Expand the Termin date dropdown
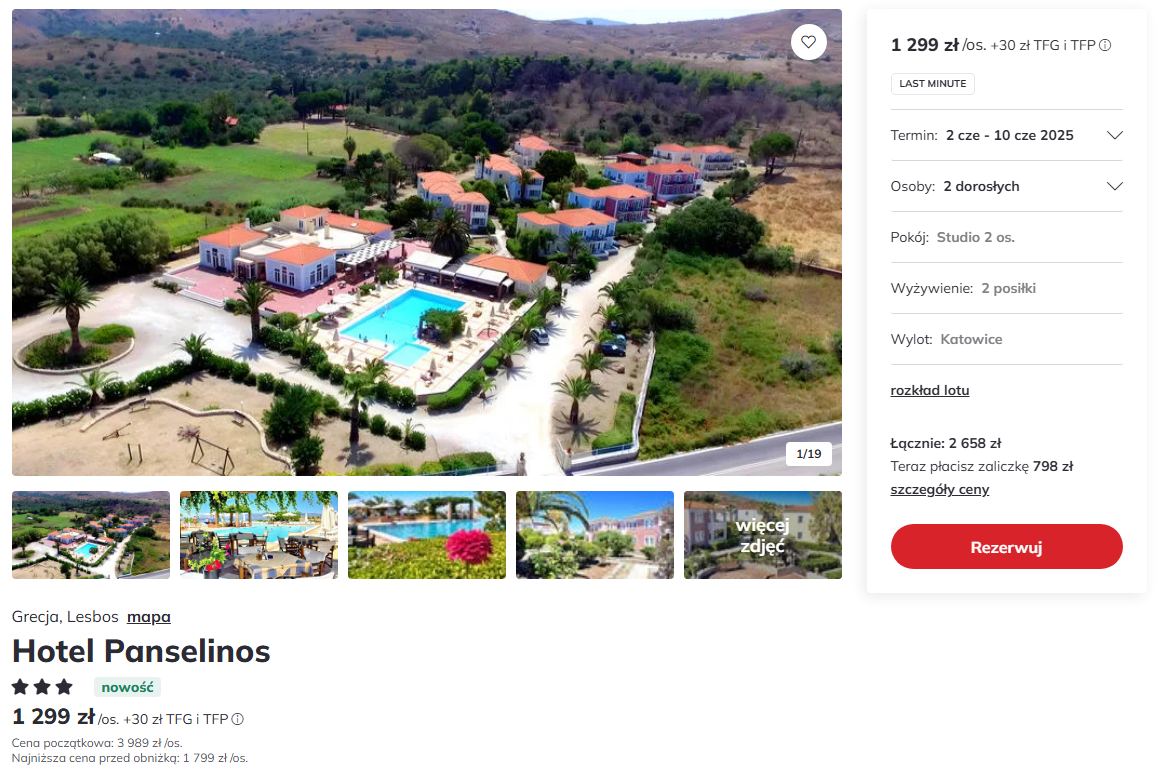Screen dimensions: 1173x781 (1114, 135)
